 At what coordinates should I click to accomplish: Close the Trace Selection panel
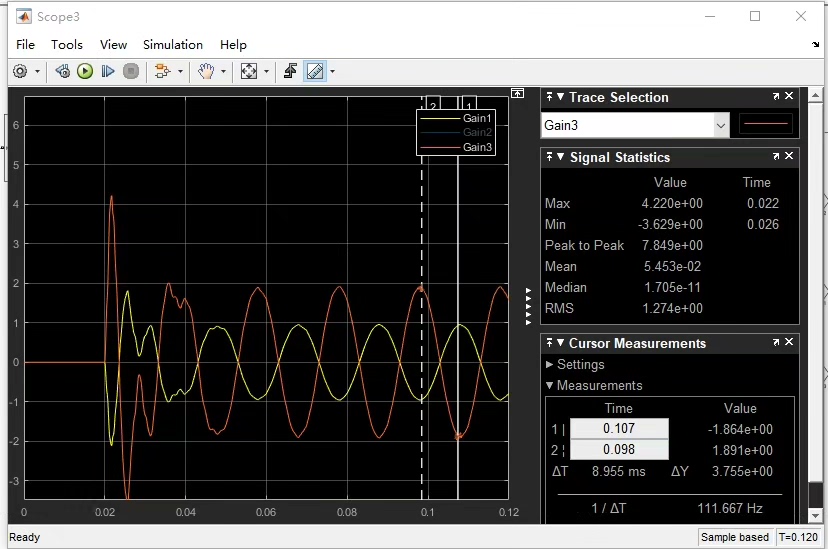tap(789, 96)
